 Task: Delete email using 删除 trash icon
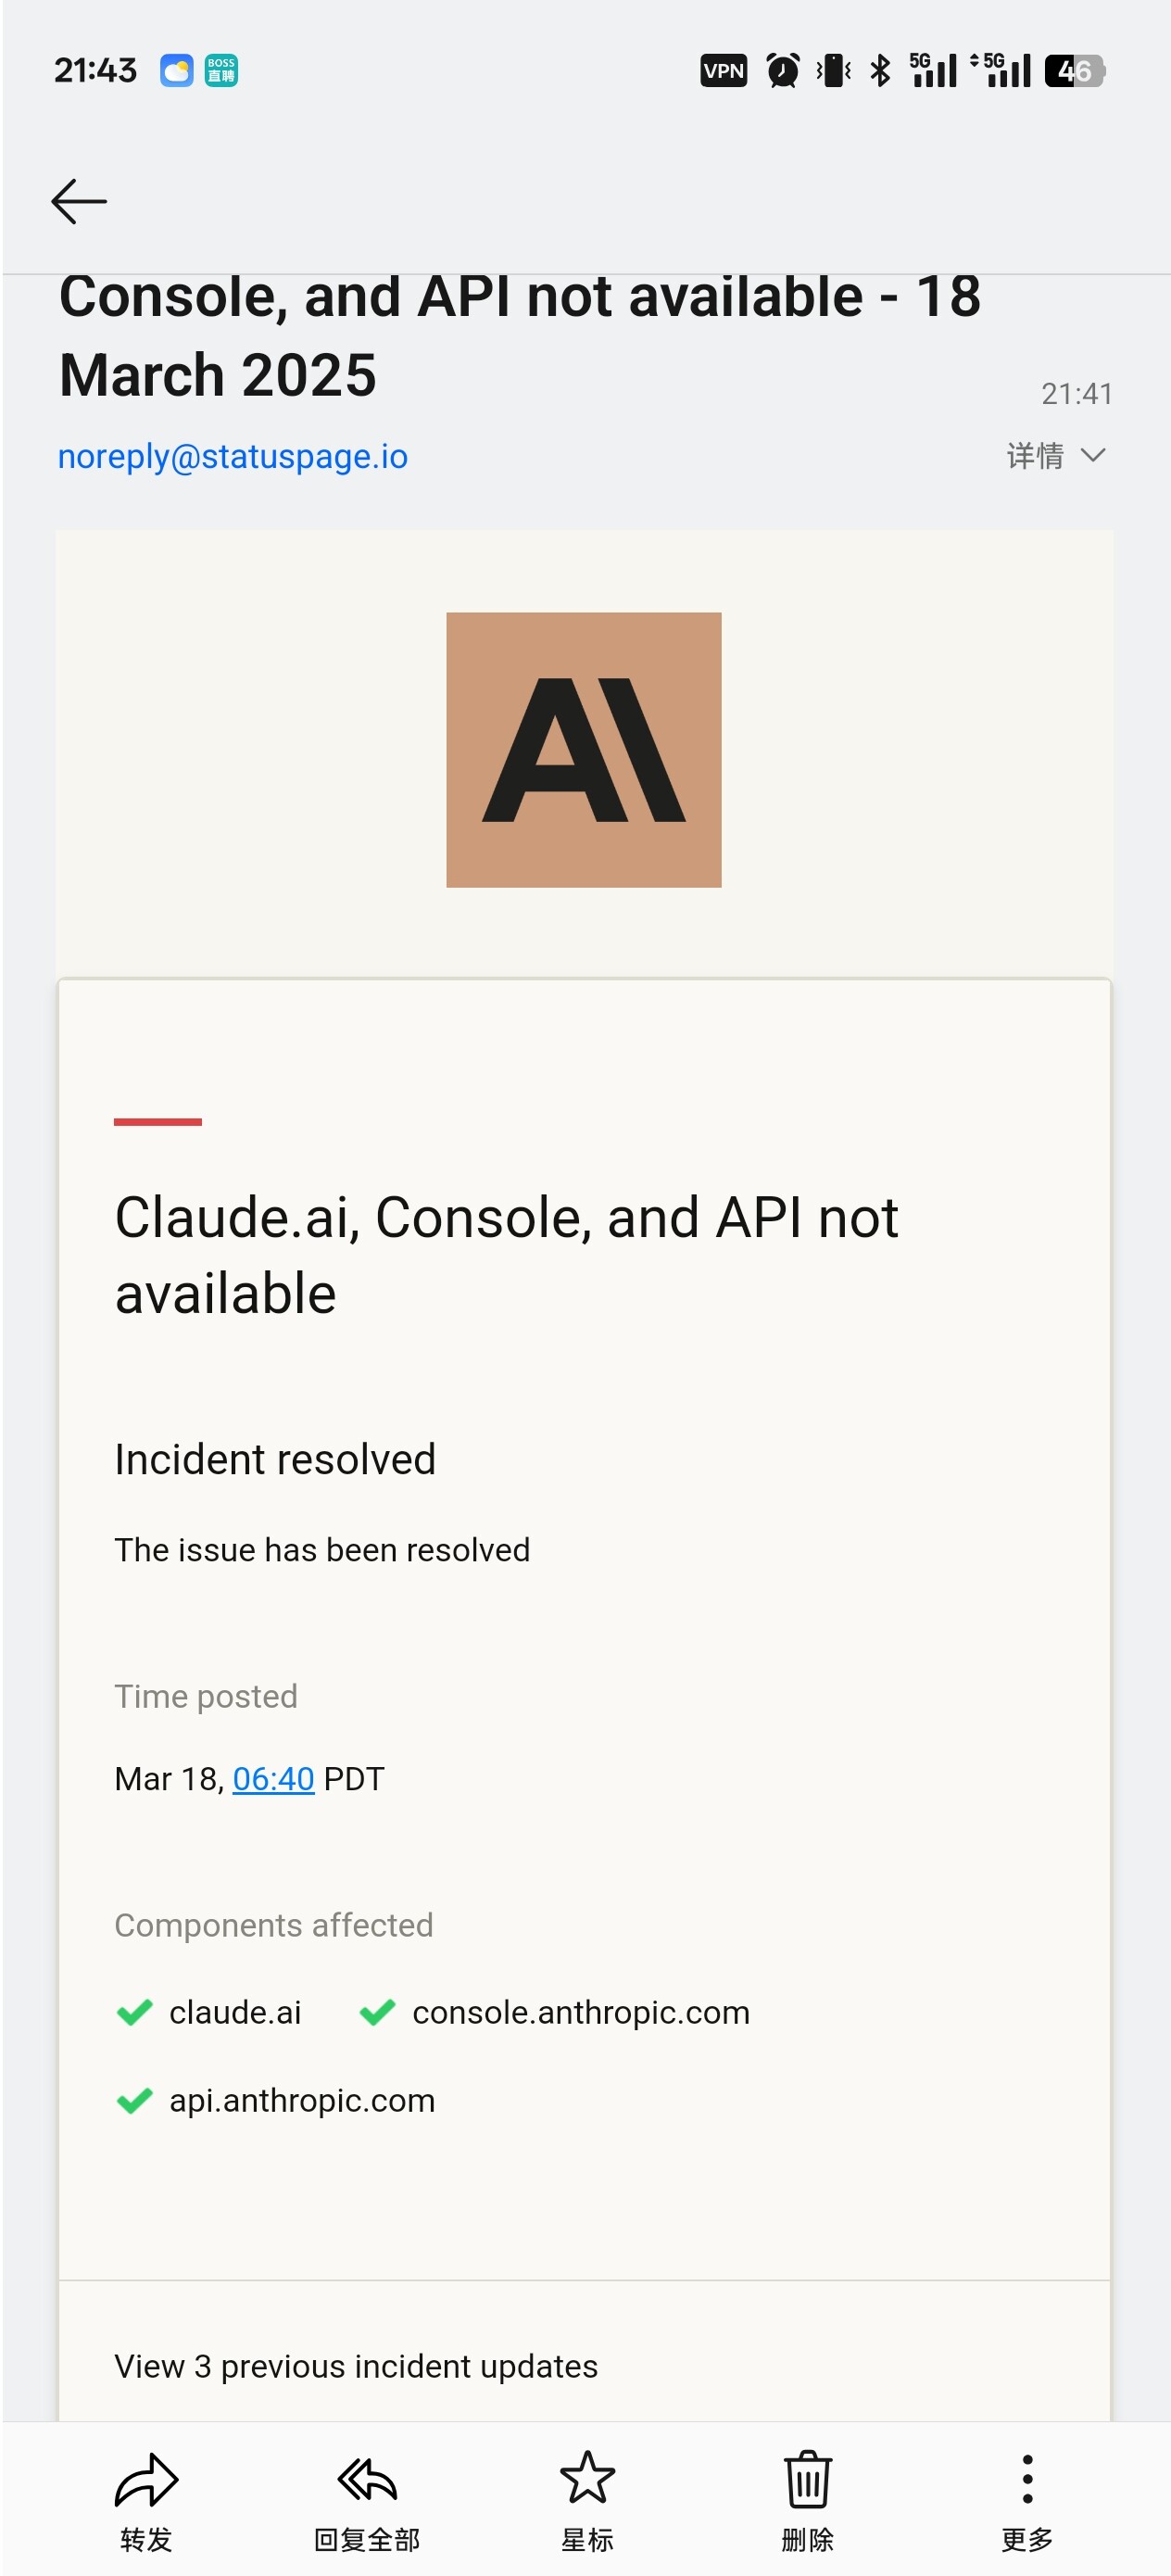807,2500
